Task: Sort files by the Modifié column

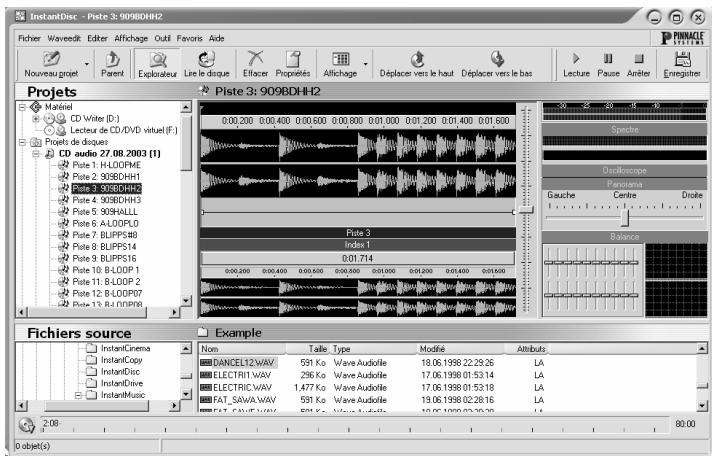Action: pyautogui.click(x=460, y=349)
